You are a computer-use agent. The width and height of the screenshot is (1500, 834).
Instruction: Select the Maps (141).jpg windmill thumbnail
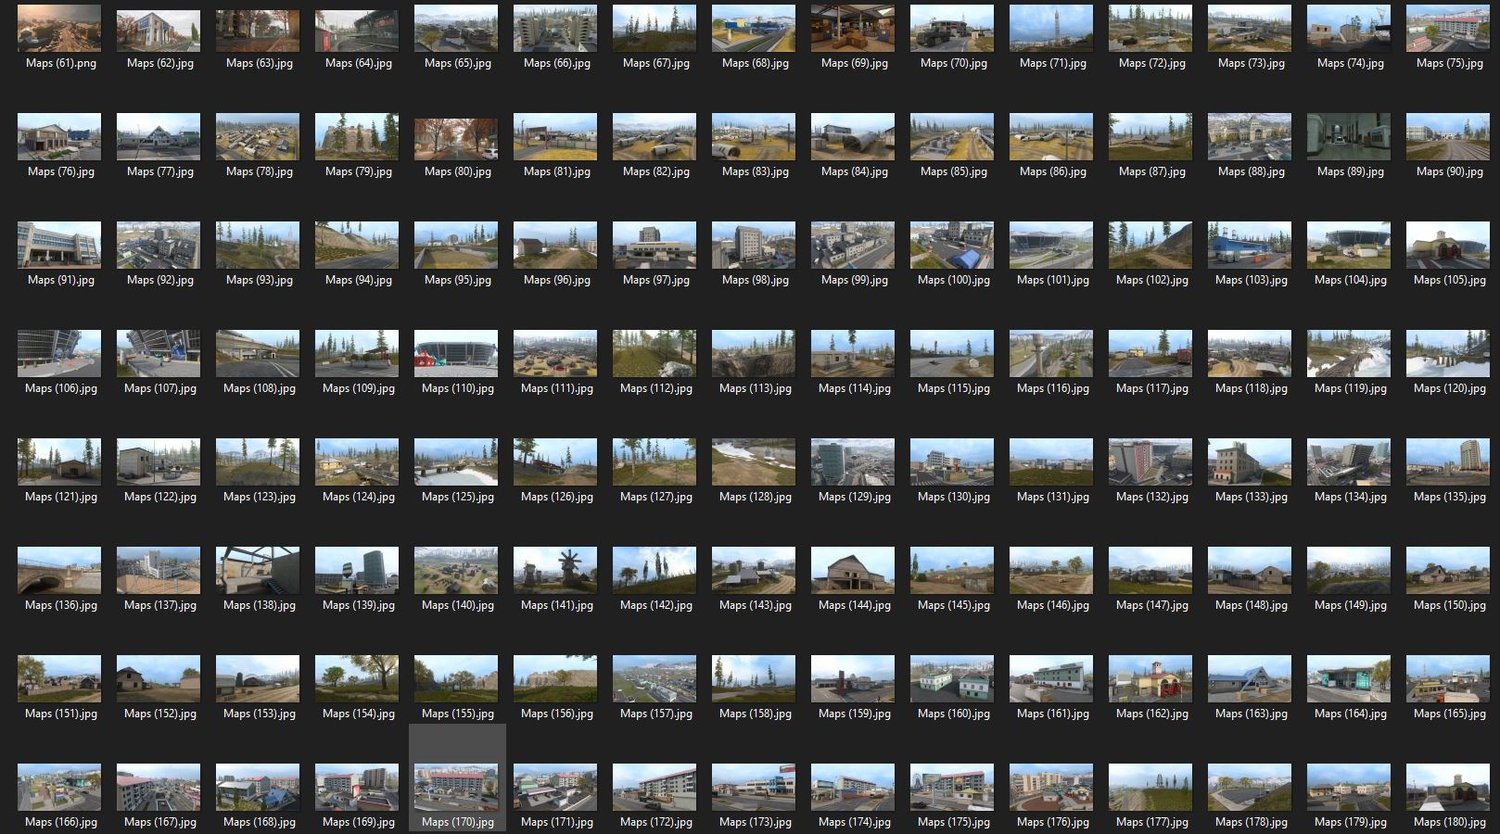pyautogui.click(x=555, y=571)
